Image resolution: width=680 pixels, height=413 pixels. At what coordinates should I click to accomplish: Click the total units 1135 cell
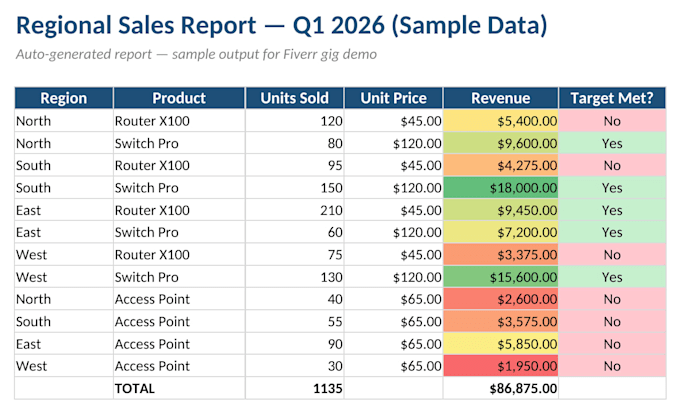[x=294, y=388]
